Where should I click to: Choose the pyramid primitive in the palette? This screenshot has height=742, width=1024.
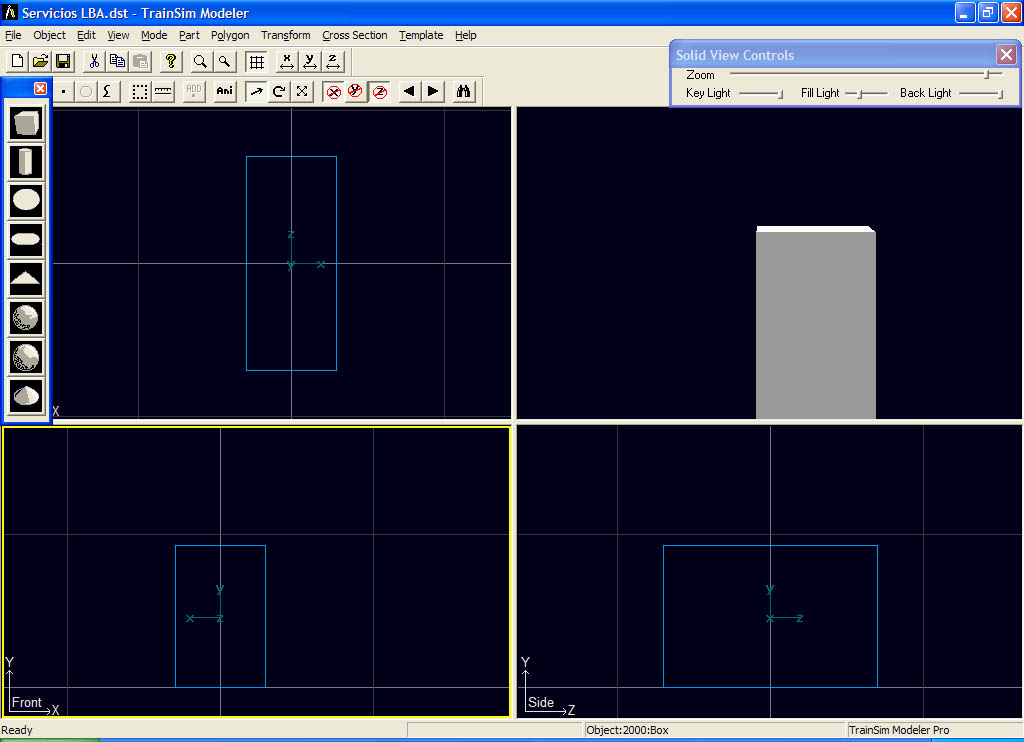coord(27,278)
